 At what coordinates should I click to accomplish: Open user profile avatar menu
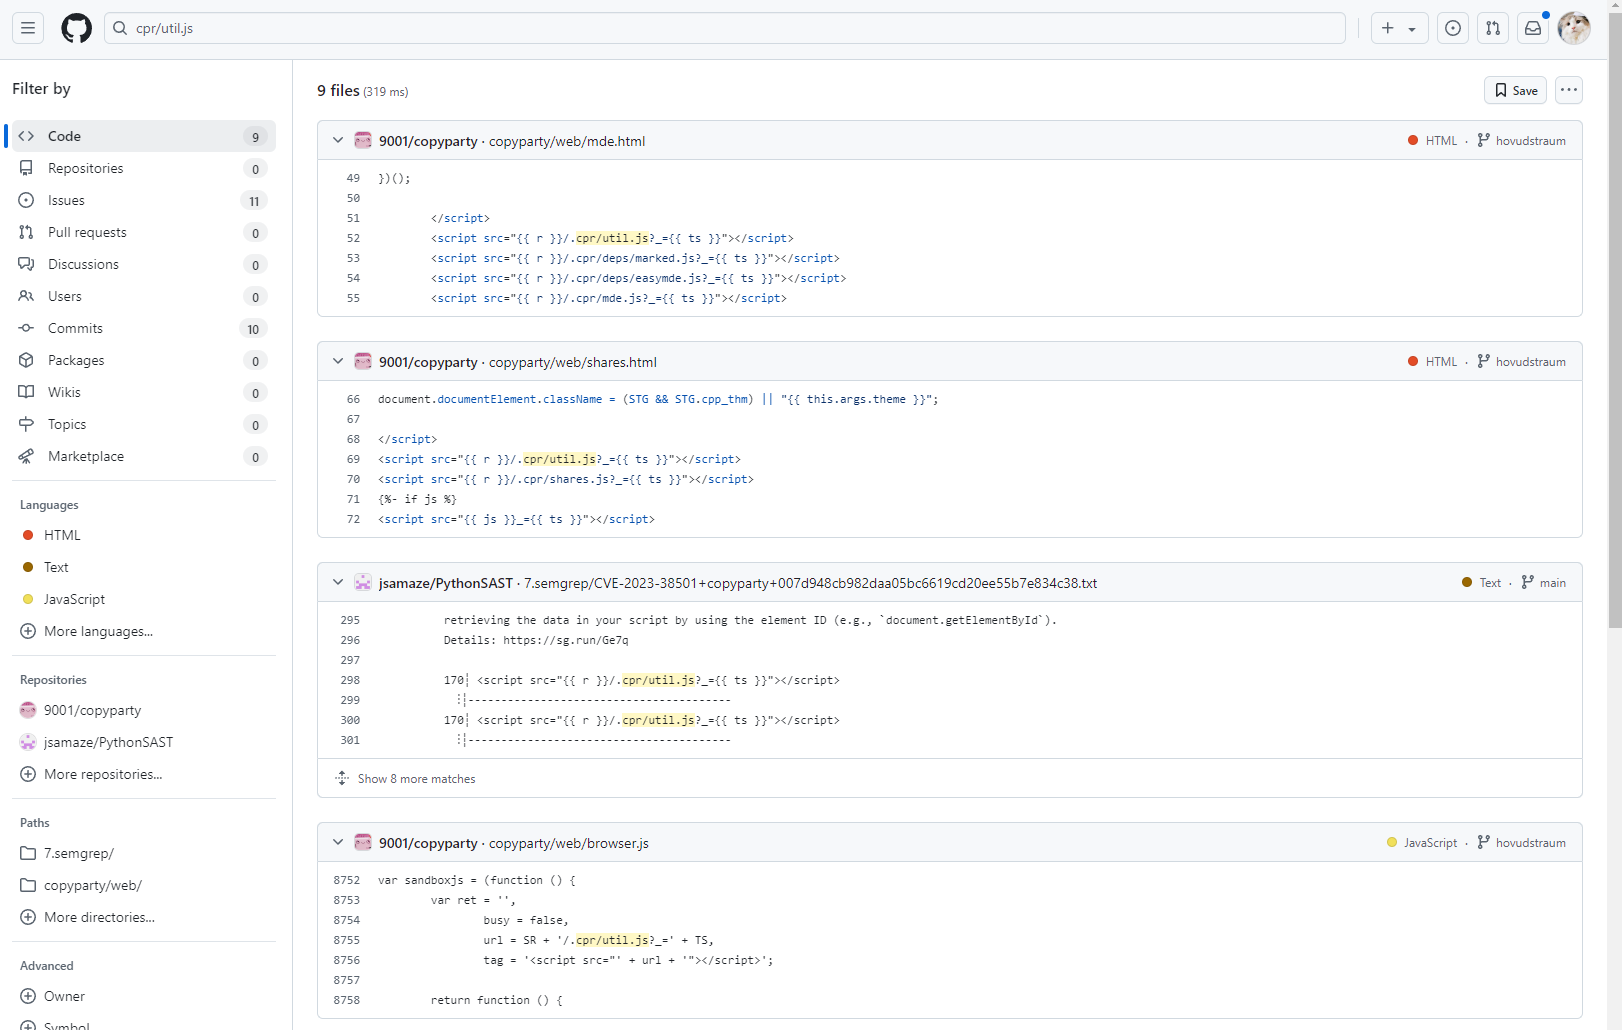pos(1574,28)
